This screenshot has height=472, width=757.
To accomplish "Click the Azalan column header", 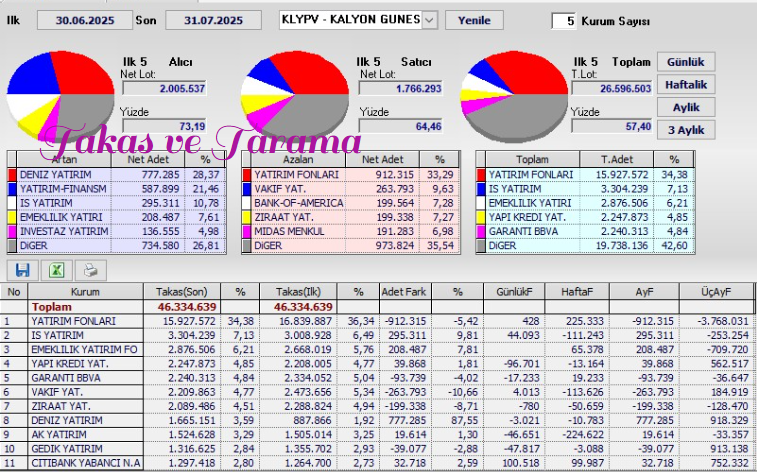I will (x=298, y=159).
